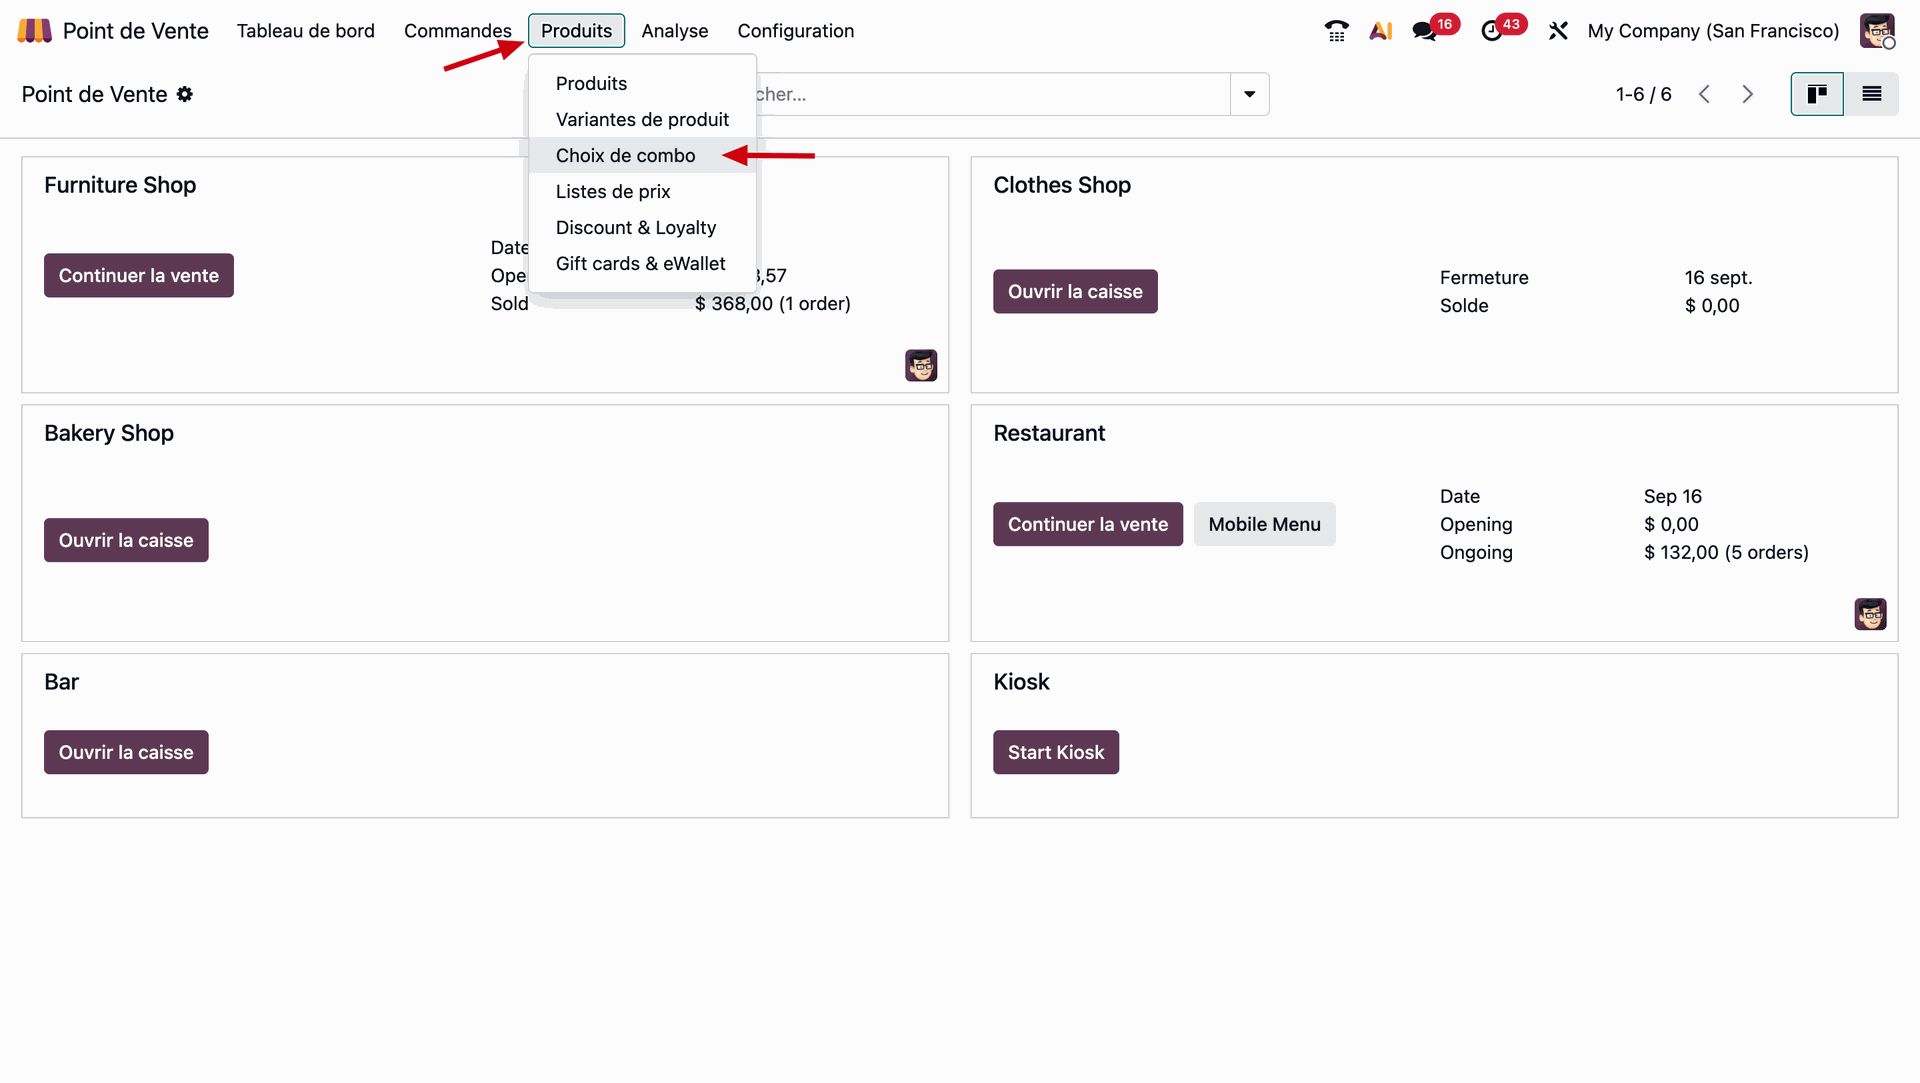Open the VoIP phone icon in navbar
1920x1083 pixels.
[x=1336, y=31]
